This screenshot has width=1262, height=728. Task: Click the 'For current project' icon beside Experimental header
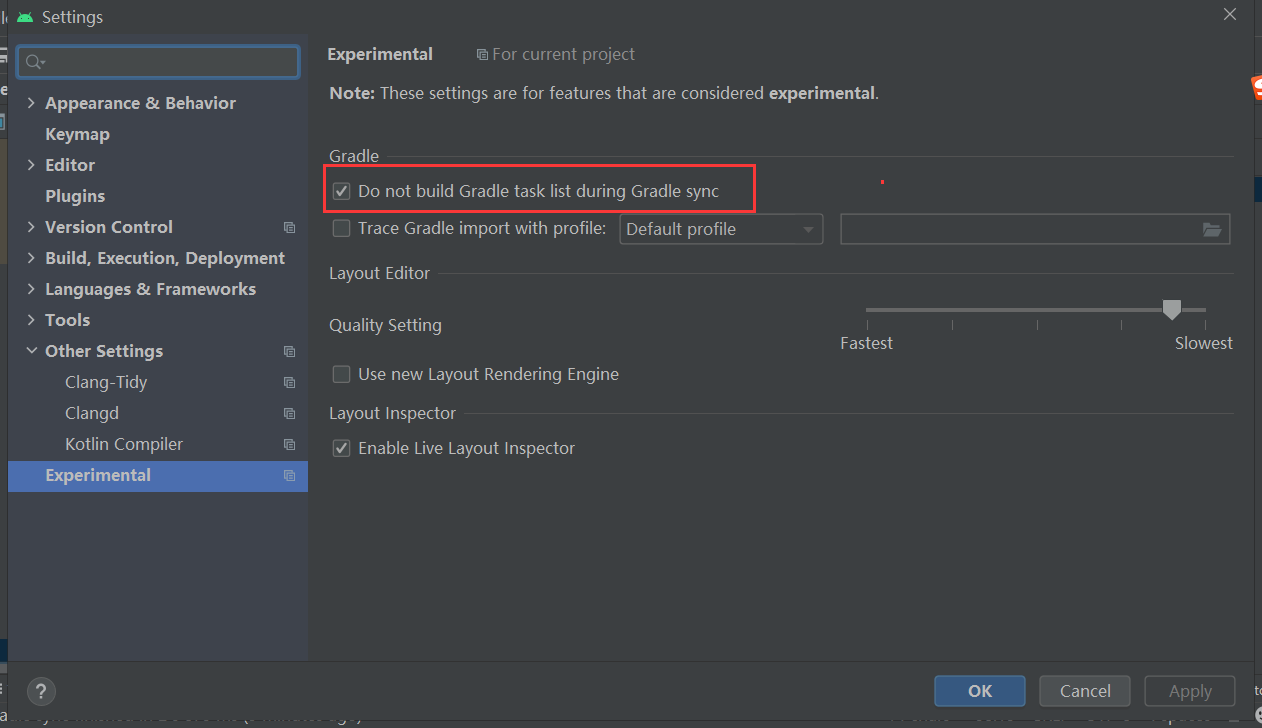click(481, 54)
